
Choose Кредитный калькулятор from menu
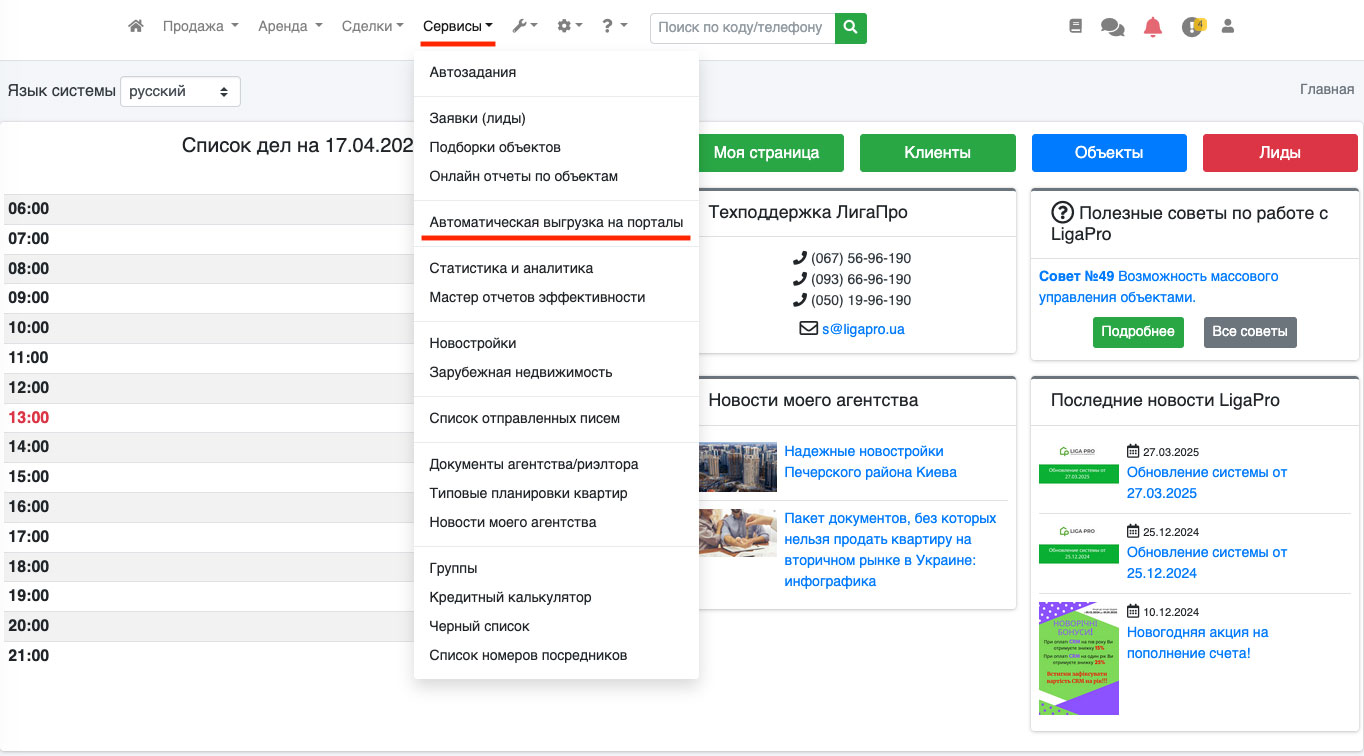click(510, 597)
